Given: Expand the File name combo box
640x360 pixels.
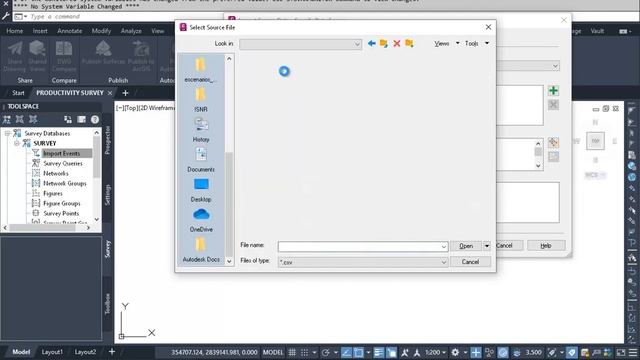Looking at the screenshot, I should [444, 247].
